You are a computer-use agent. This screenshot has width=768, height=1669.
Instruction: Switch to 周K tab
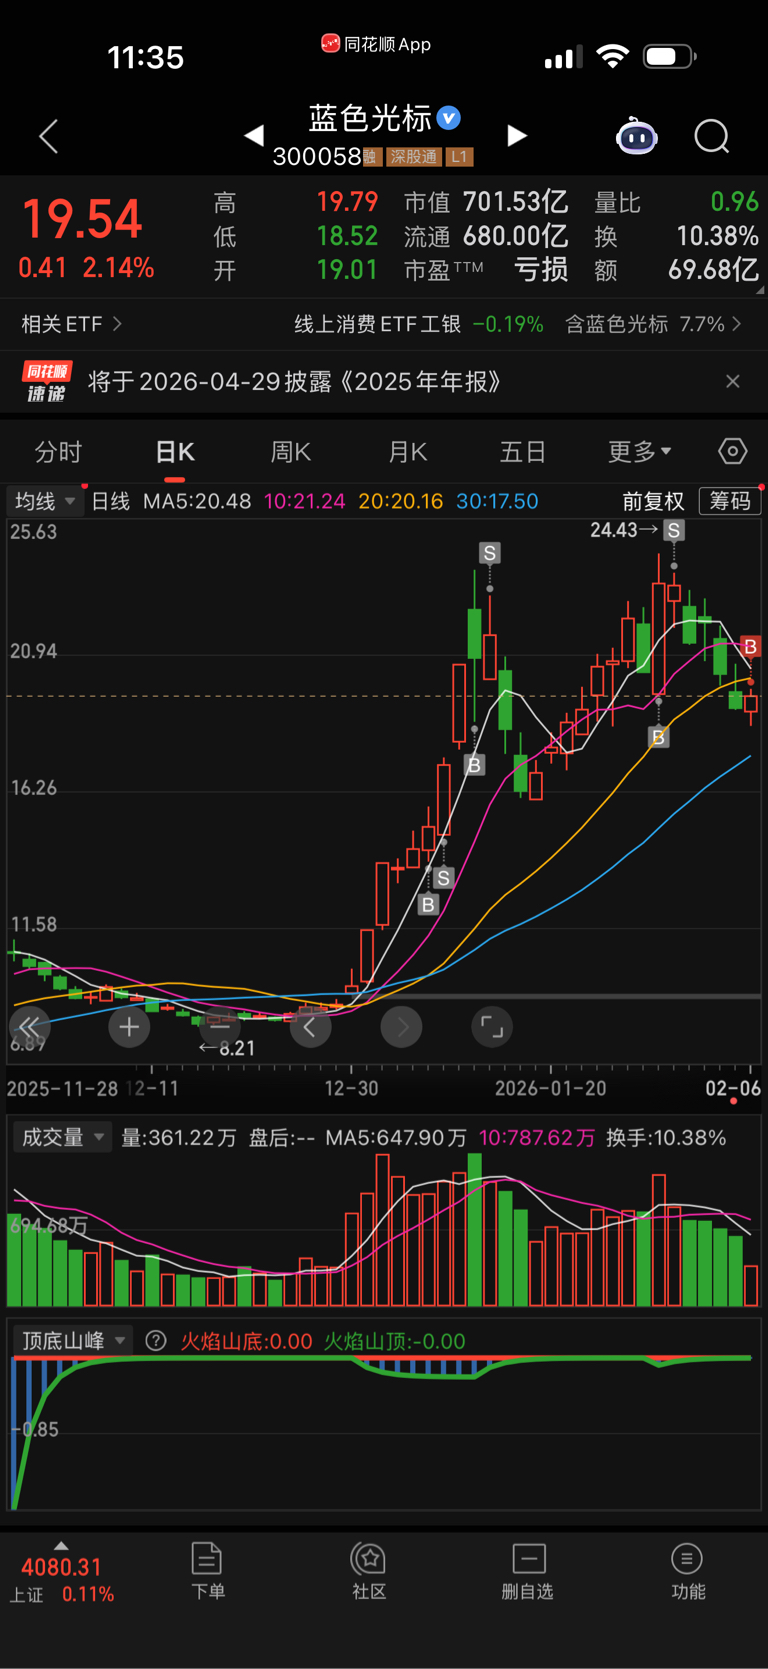(291, 452)
